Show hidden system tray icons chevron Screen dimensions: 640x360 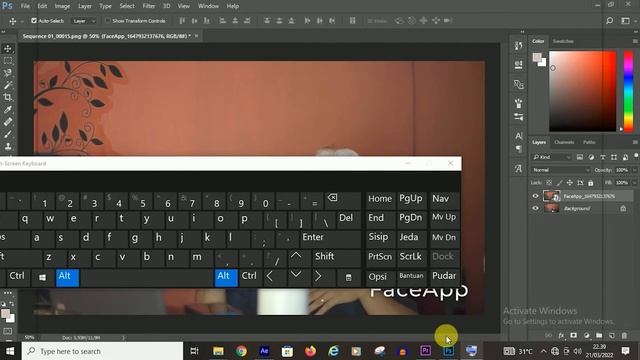[x=544, y=351]
